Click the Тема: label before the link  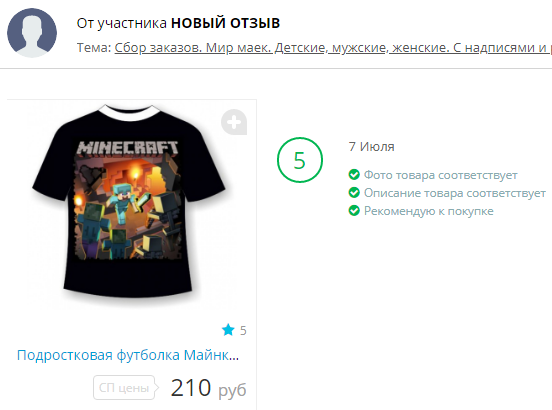94,48
